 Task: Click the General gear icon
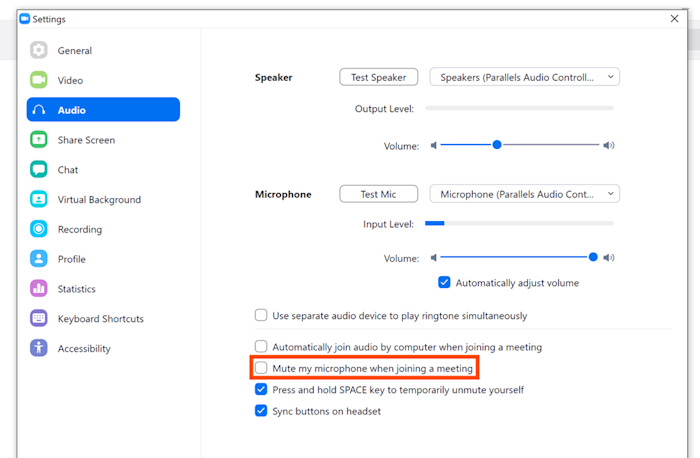click(39, 50)
